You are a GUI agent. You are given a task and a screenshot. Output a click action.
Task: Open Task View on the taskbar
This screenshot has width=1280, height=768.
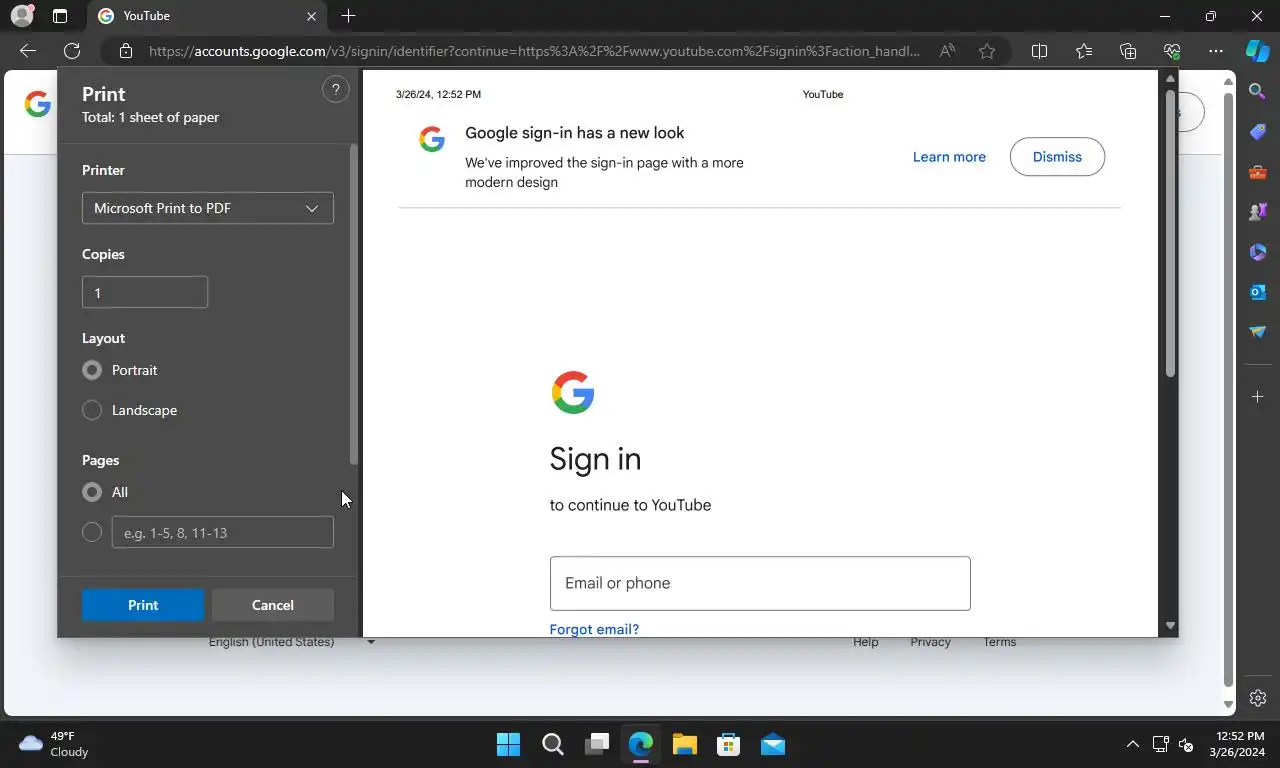pos(597,744)
